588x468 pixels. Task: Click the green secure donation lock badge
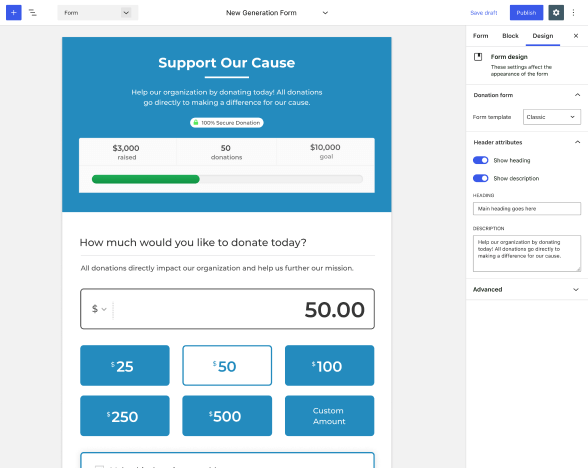point(226,123)
